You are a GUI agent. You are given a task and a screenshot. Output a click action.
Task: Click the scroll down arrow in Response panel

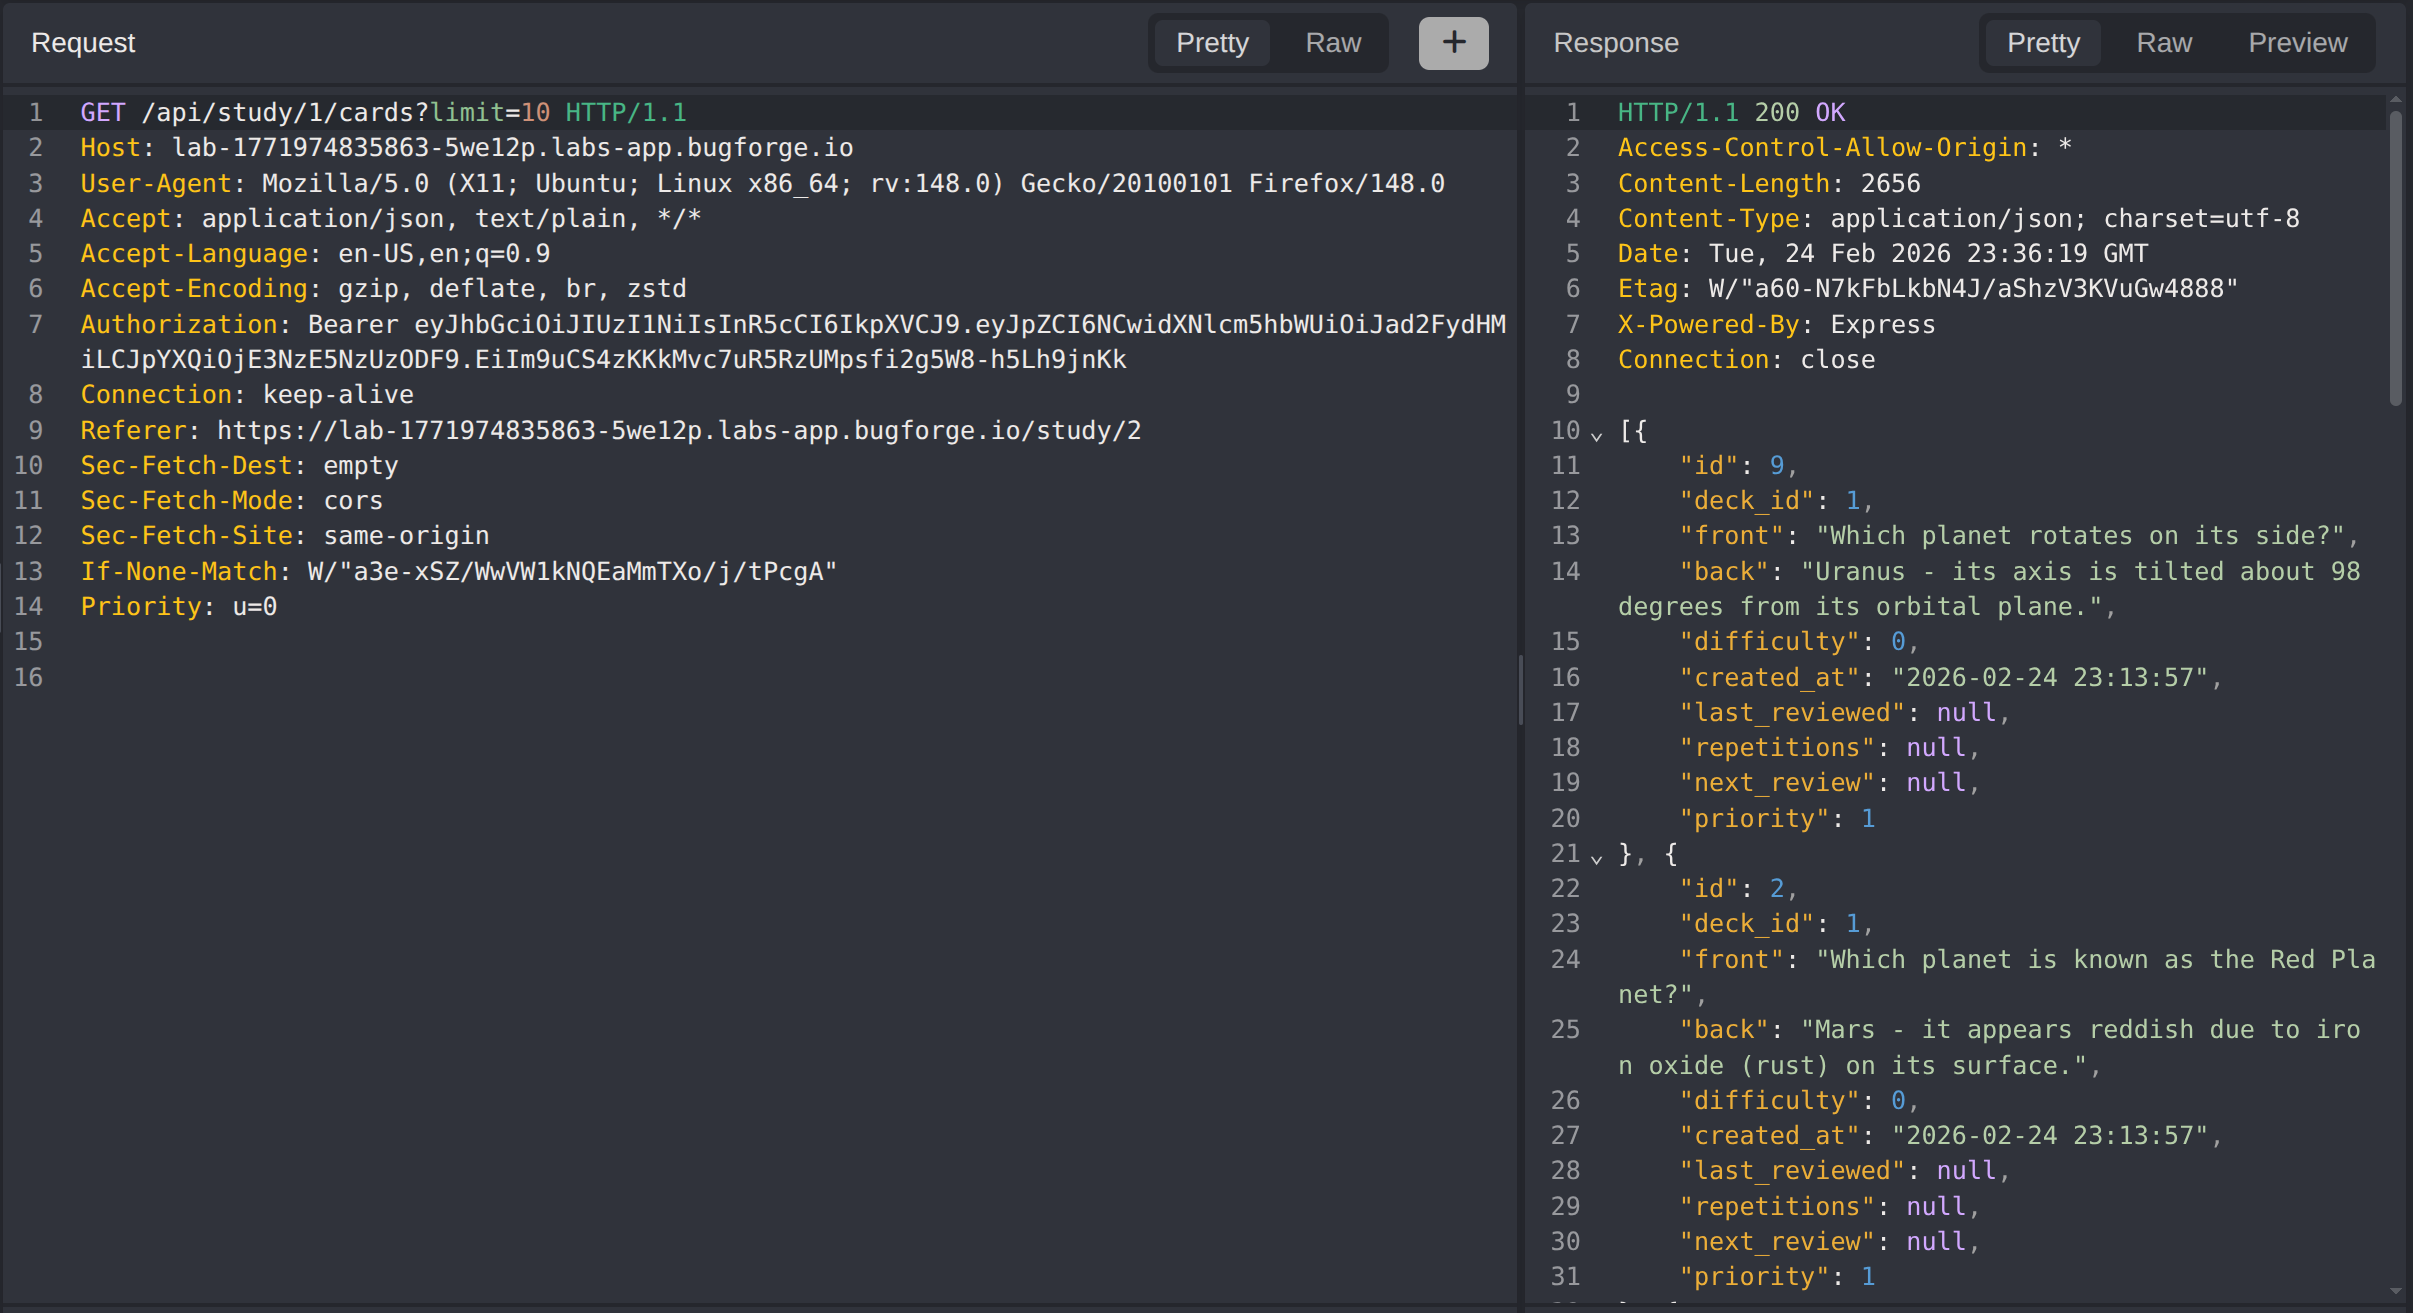2395,1291
